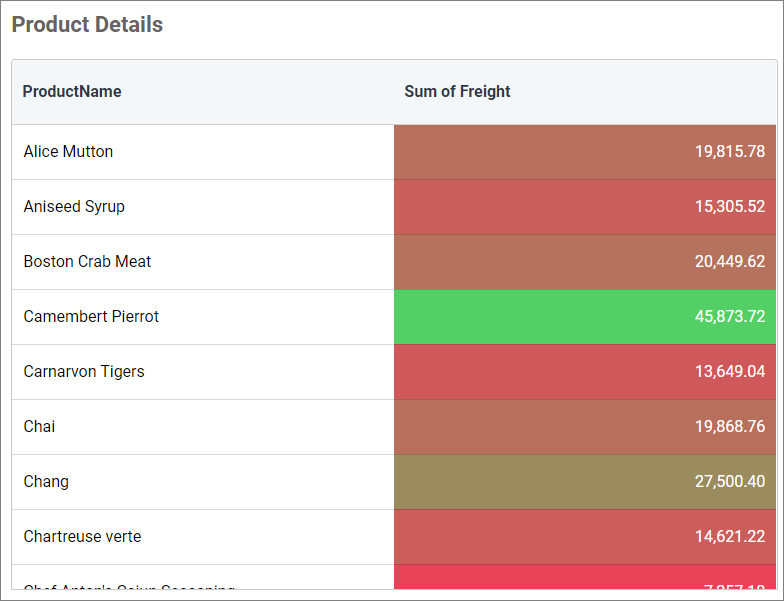The height and width of the screenshot is (601, 784).
Task: Click the ProductName column header
Action: coord(72,92)
